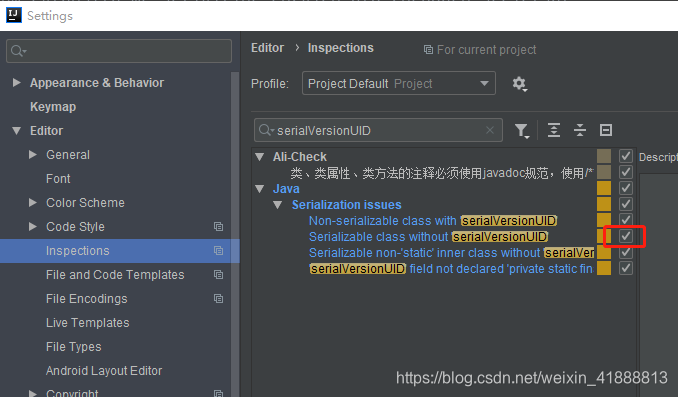Toggle the Java group checkbox
Screen dimensions: 678x397
pos(626,188)
